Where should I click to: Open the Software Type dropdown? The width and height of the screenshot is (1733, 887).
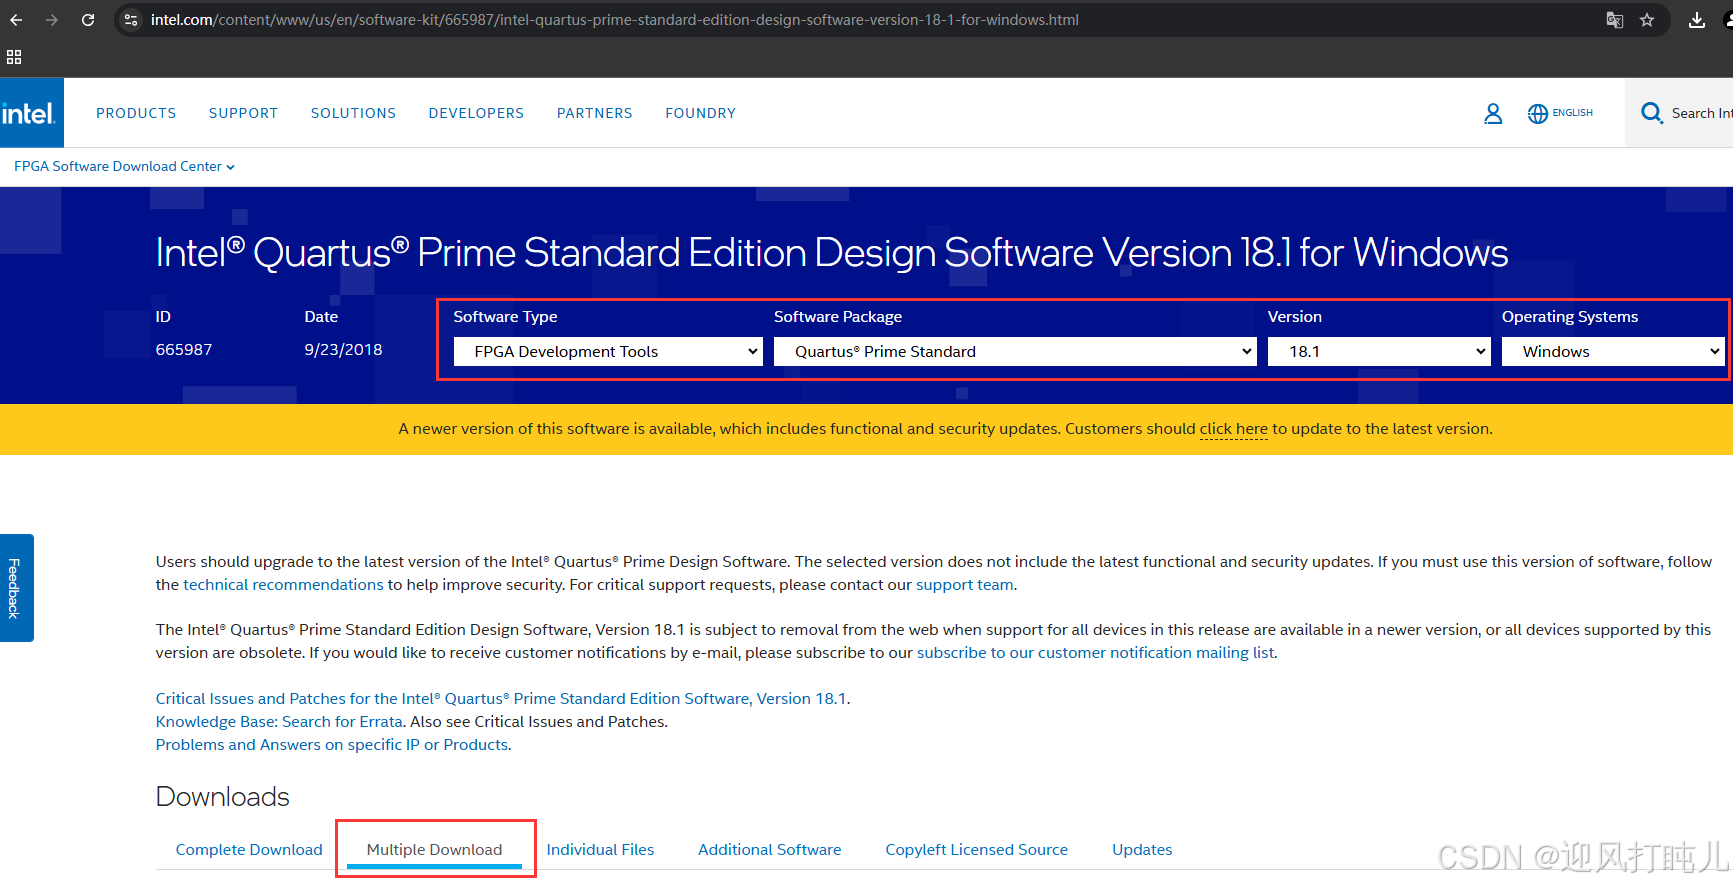coord(608,351)
